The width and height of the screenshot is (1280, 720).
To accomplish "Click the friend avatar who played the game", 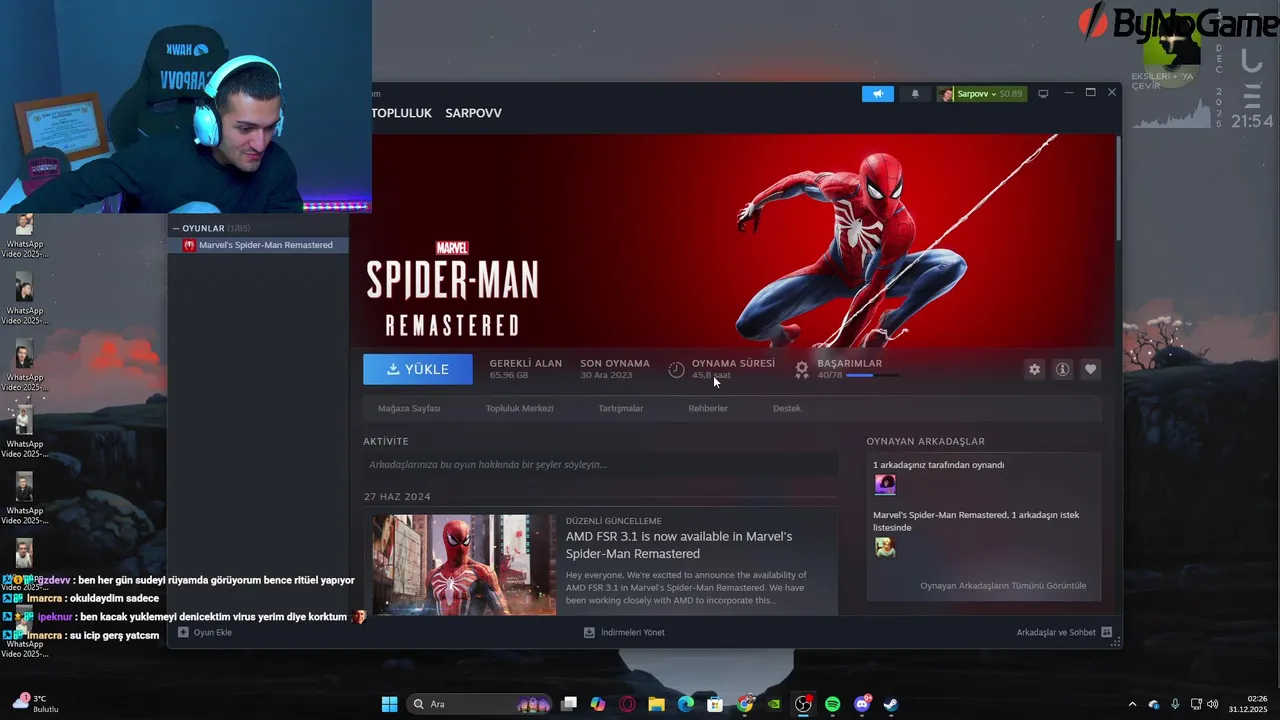I will (x=885, y=485).
